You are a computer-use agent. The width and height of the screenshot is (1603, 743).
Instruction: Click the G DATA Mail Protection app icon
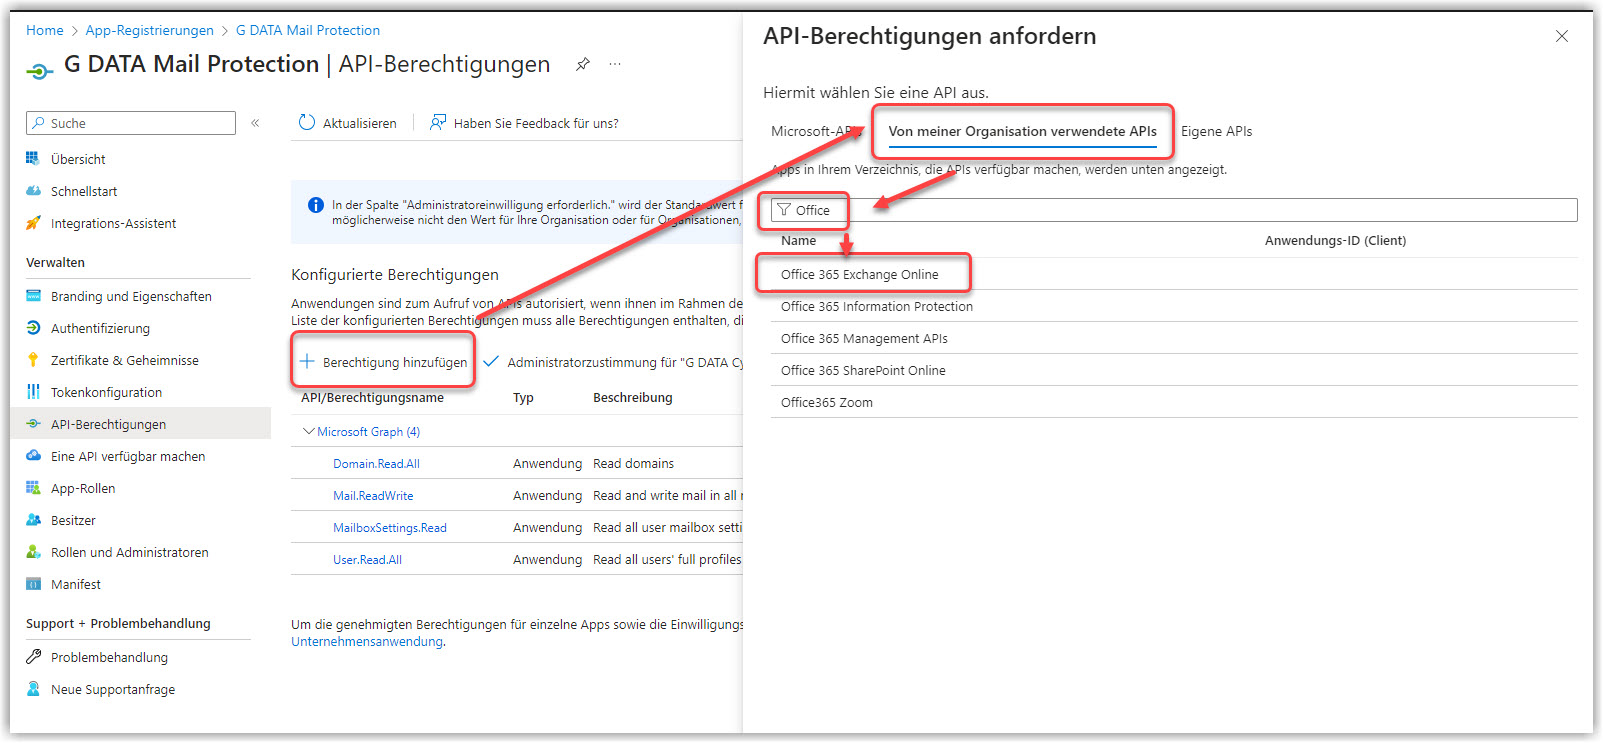[x=39, y=71]
